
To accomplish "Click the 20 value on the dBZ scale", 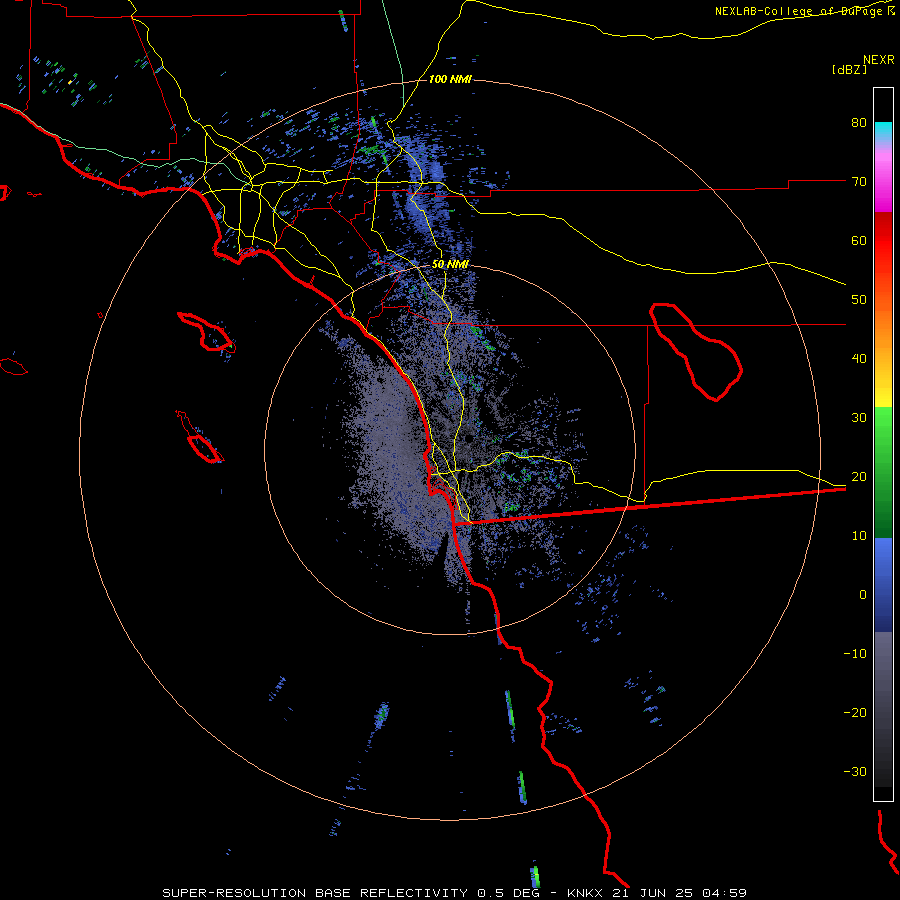I will click(859, 476).
